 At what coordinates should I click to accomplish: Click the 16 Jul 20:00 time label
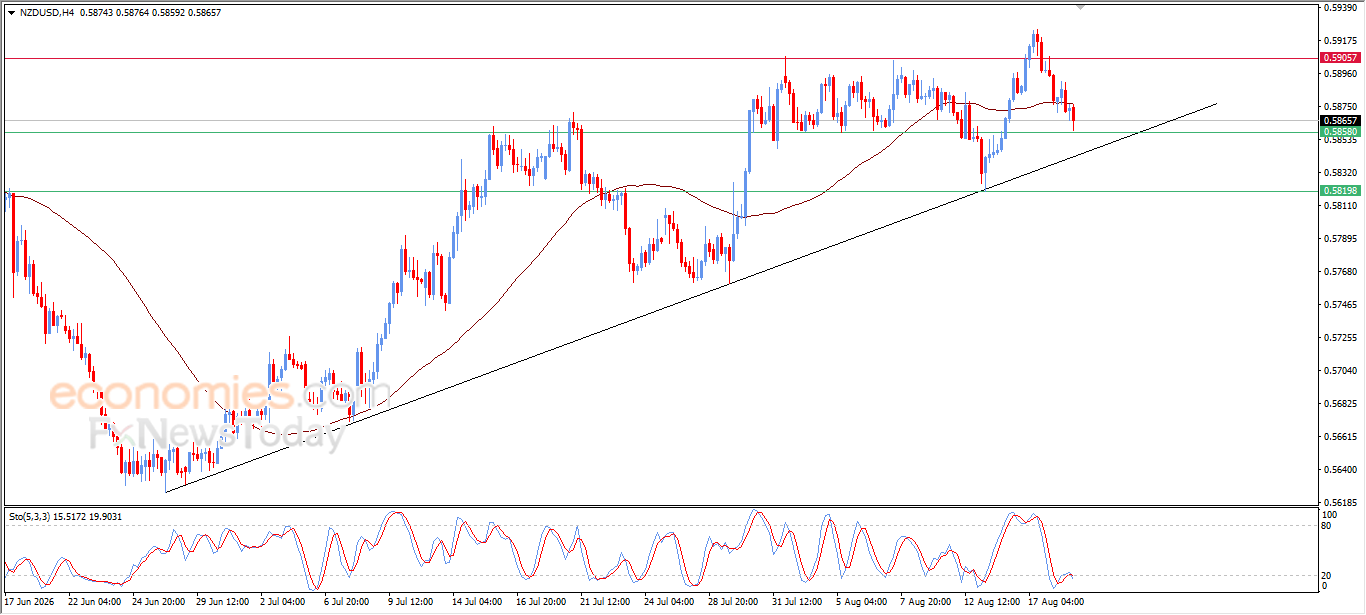click(540, 602)
